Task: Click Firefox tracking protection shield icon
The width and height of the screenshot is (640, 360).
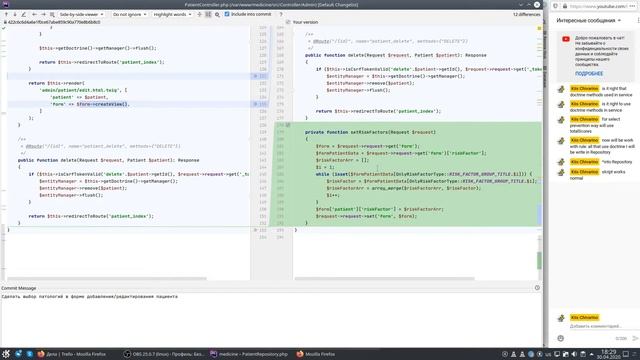Action: 556,6
